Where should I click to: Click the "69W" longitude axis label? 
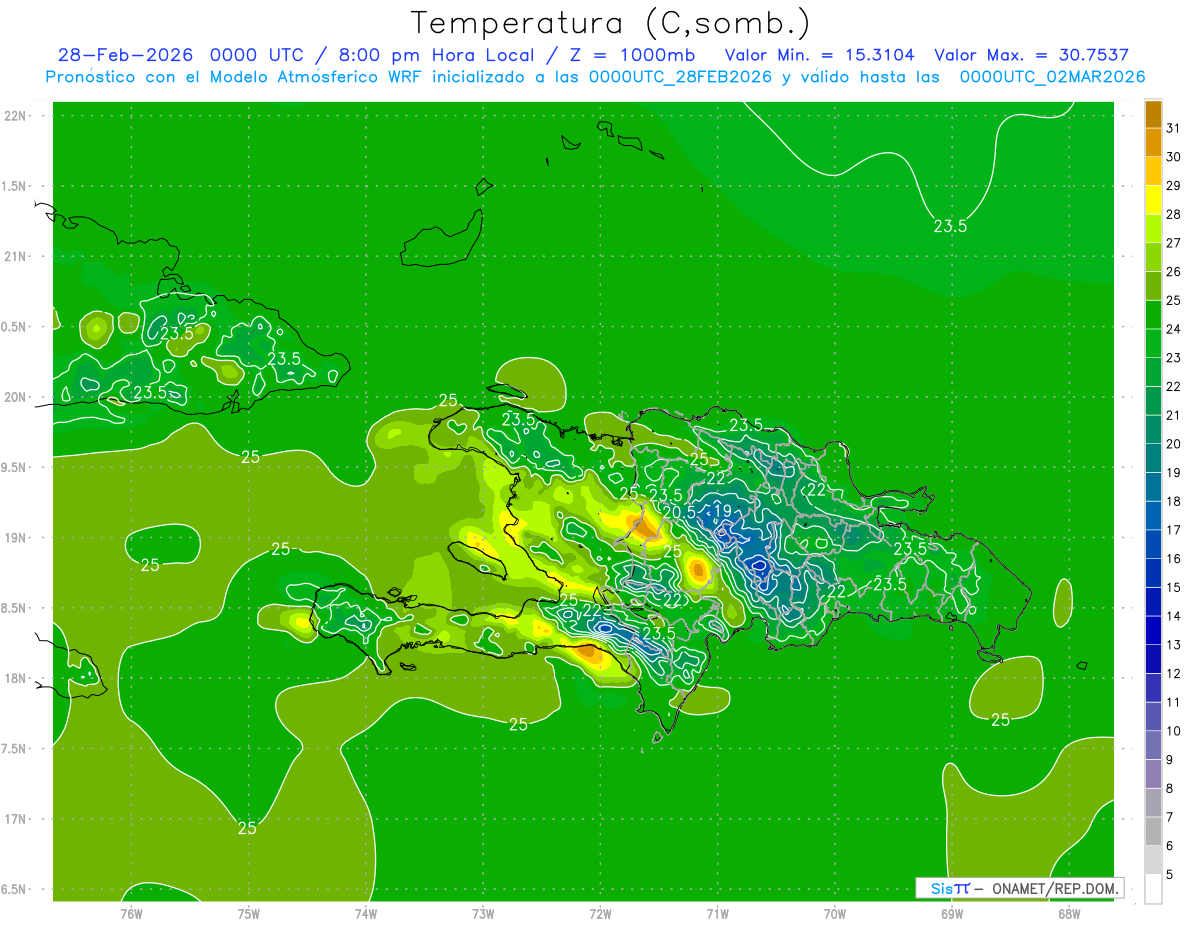(952, 913)
